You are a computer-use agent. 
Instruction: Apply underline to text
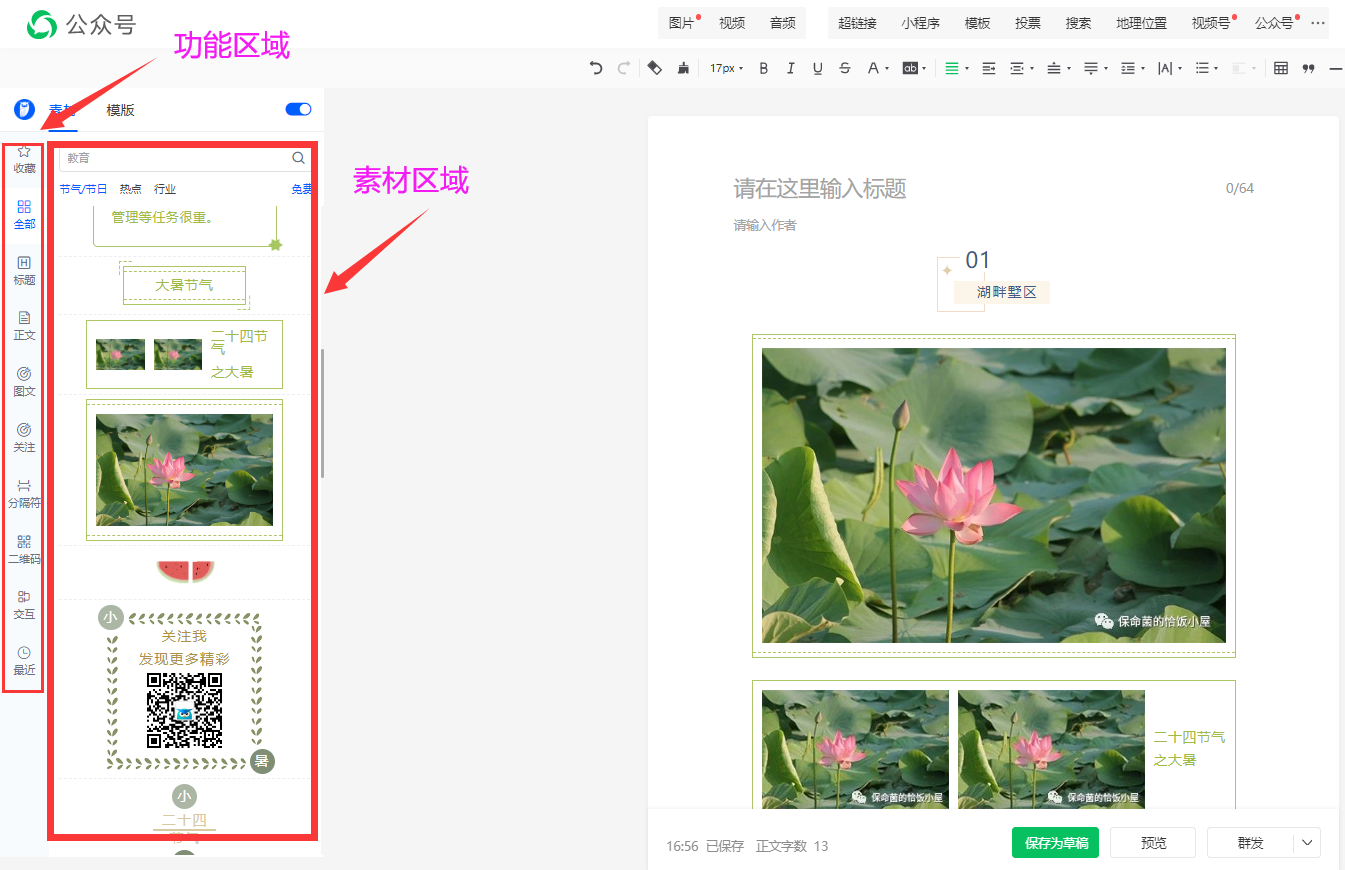coord(818,68)
